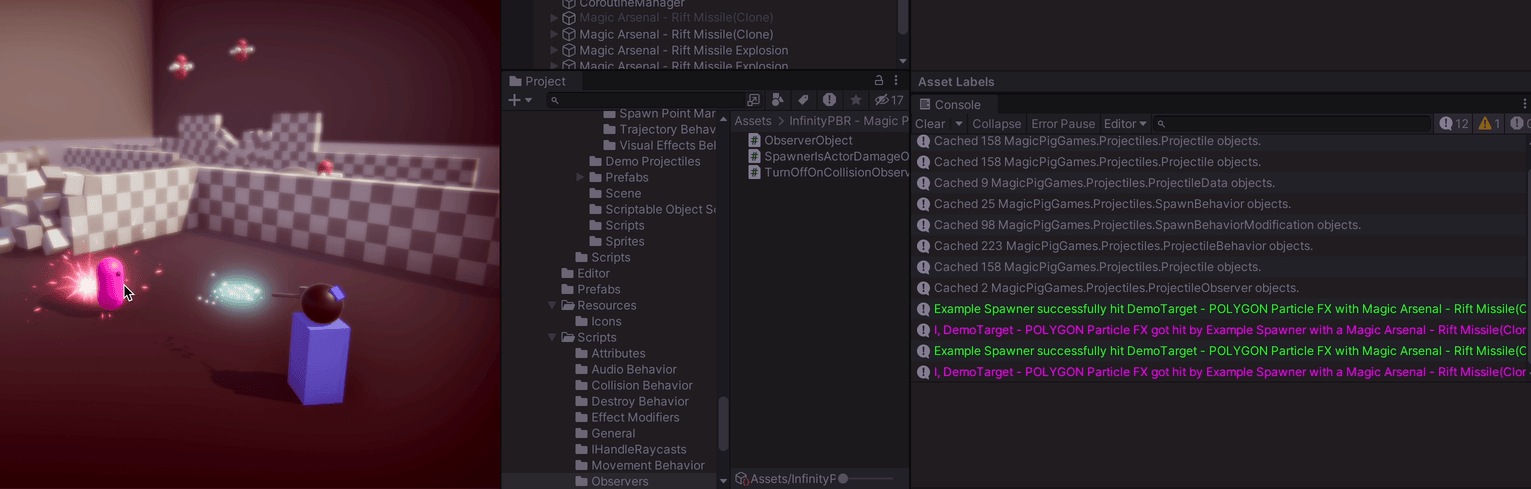
Task: Open the dropdown arrow next to Clear
Action: [959, 124]
